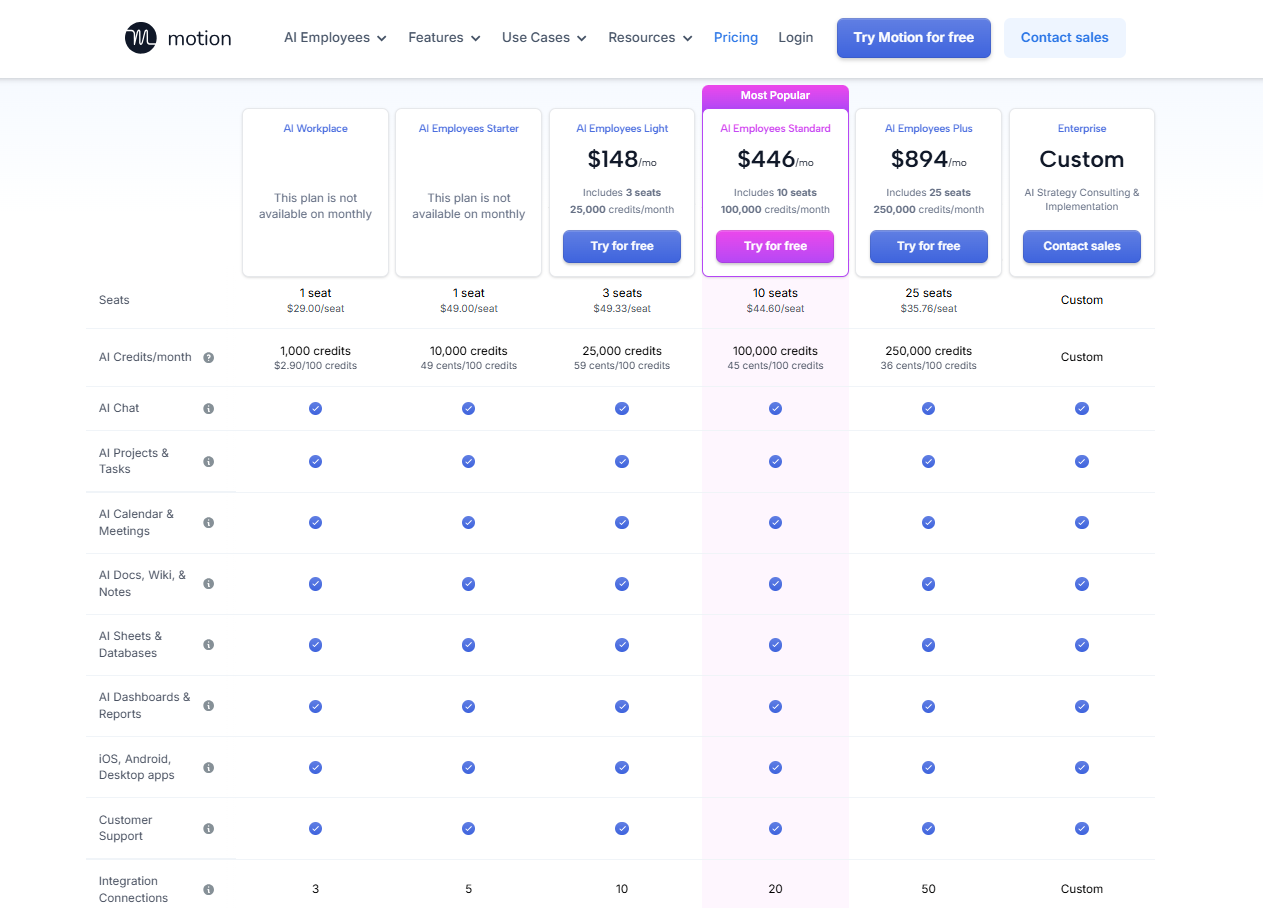Click AI Sheets & Databases checkmark under AI Employees Plus

[928, 645]
